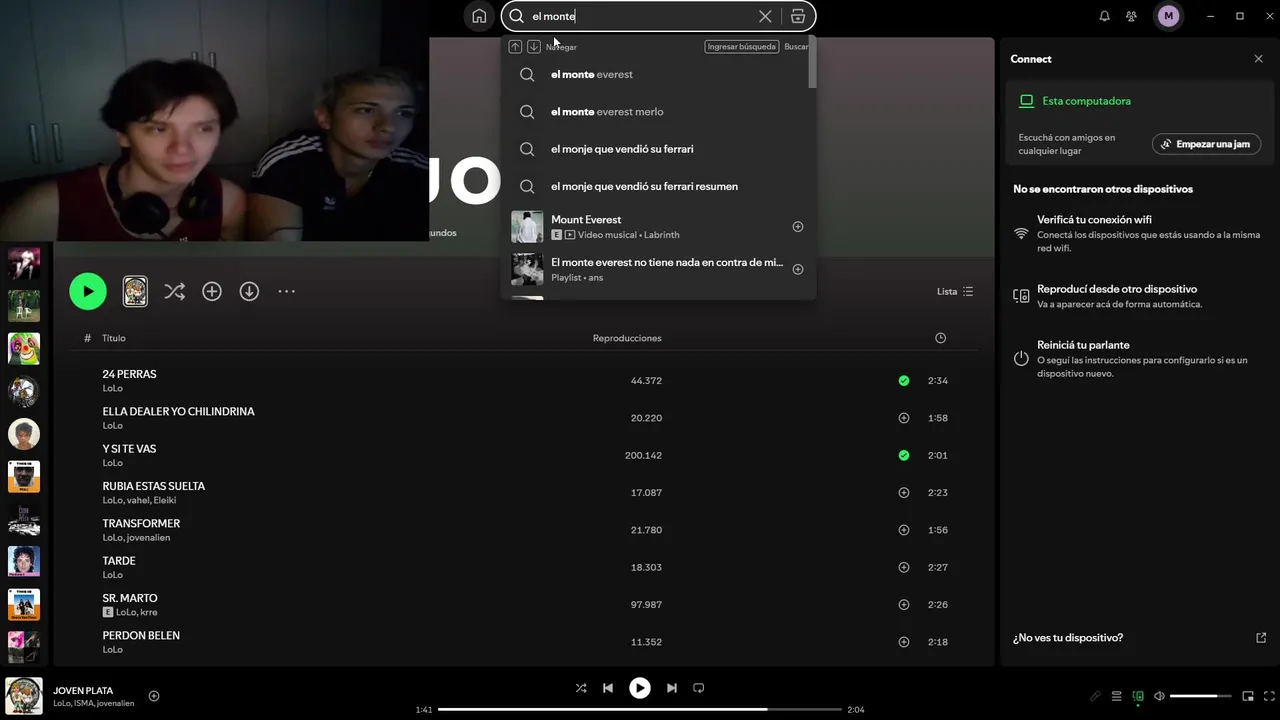Viewport: 1280px width, 720px height.
Task: Download with the arrow circle icon
Action: (249, 291)
